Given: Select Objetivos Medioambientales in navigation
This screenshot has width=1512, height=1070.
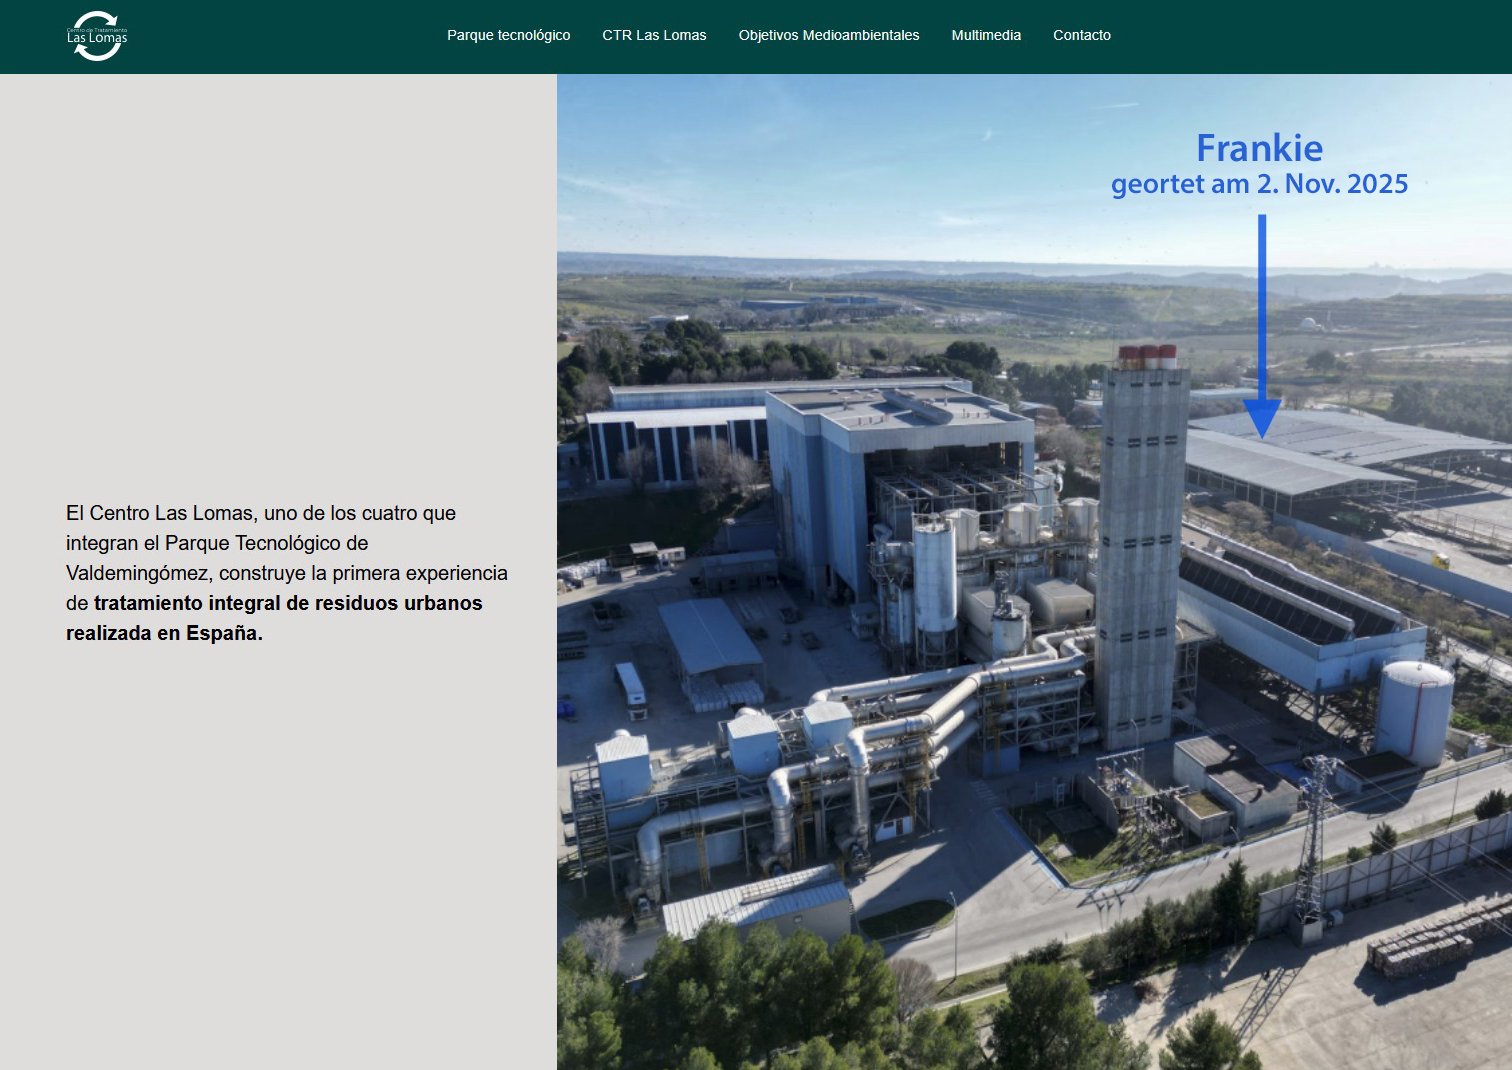Looking at the screenshot, I should [x=828, y=35].
